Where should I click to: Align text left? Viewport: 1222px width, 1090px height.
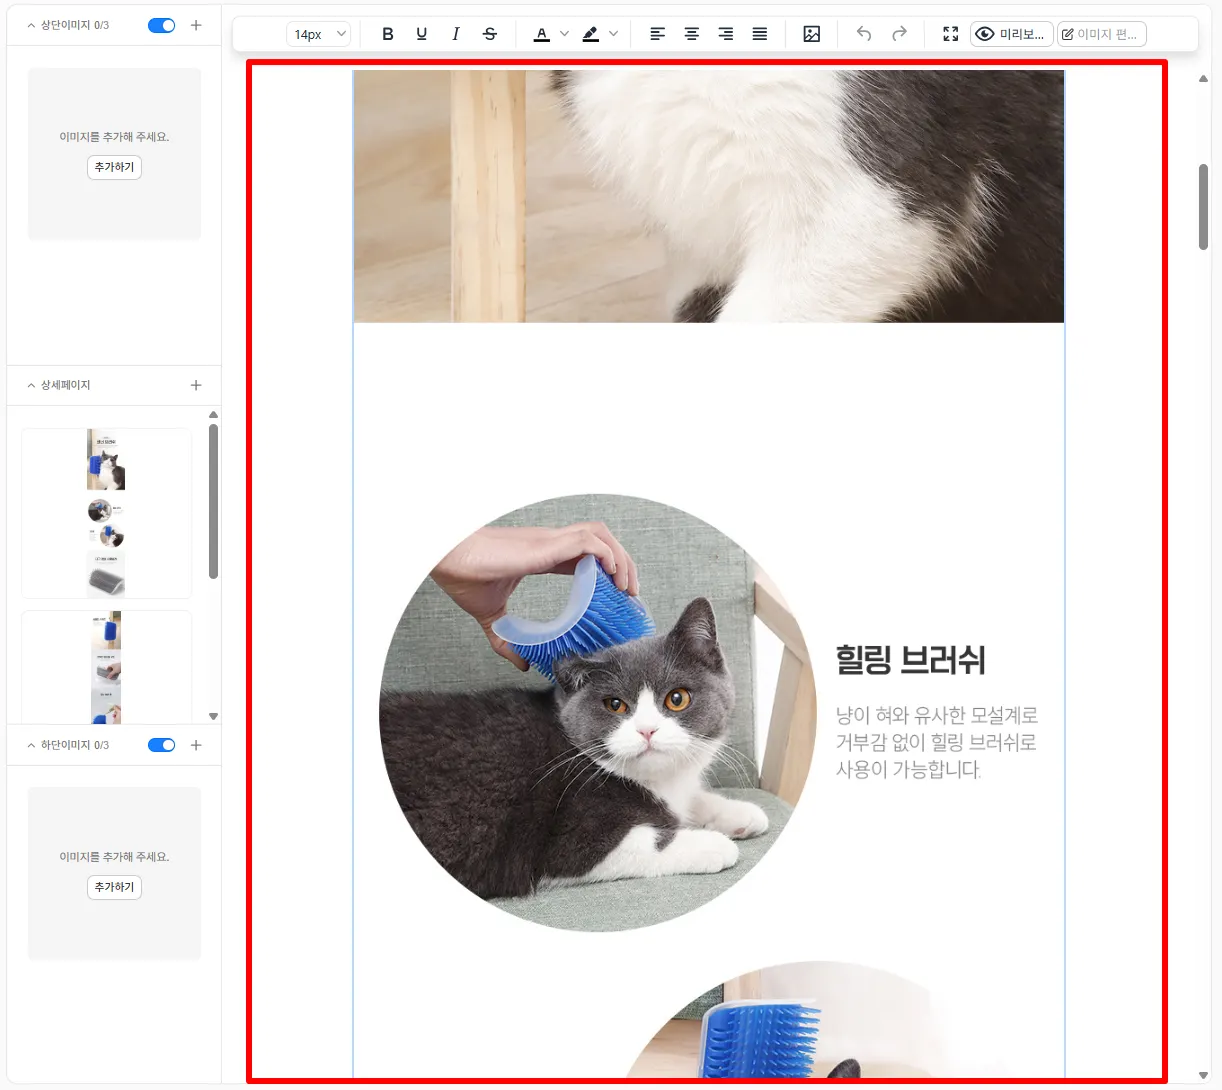(657, 34)
